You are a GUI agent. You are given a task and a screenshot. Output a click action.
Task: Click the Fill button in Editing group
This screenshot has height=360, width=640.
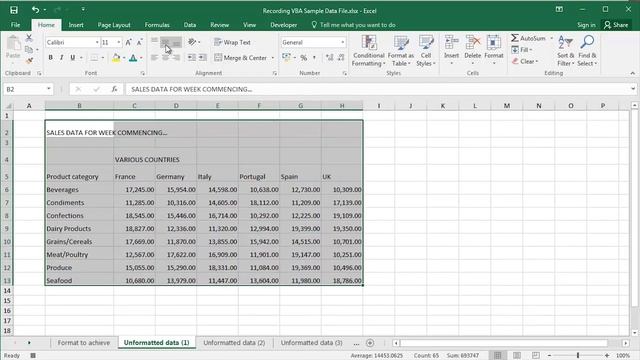pyautogui.click(x=521, y=49)
